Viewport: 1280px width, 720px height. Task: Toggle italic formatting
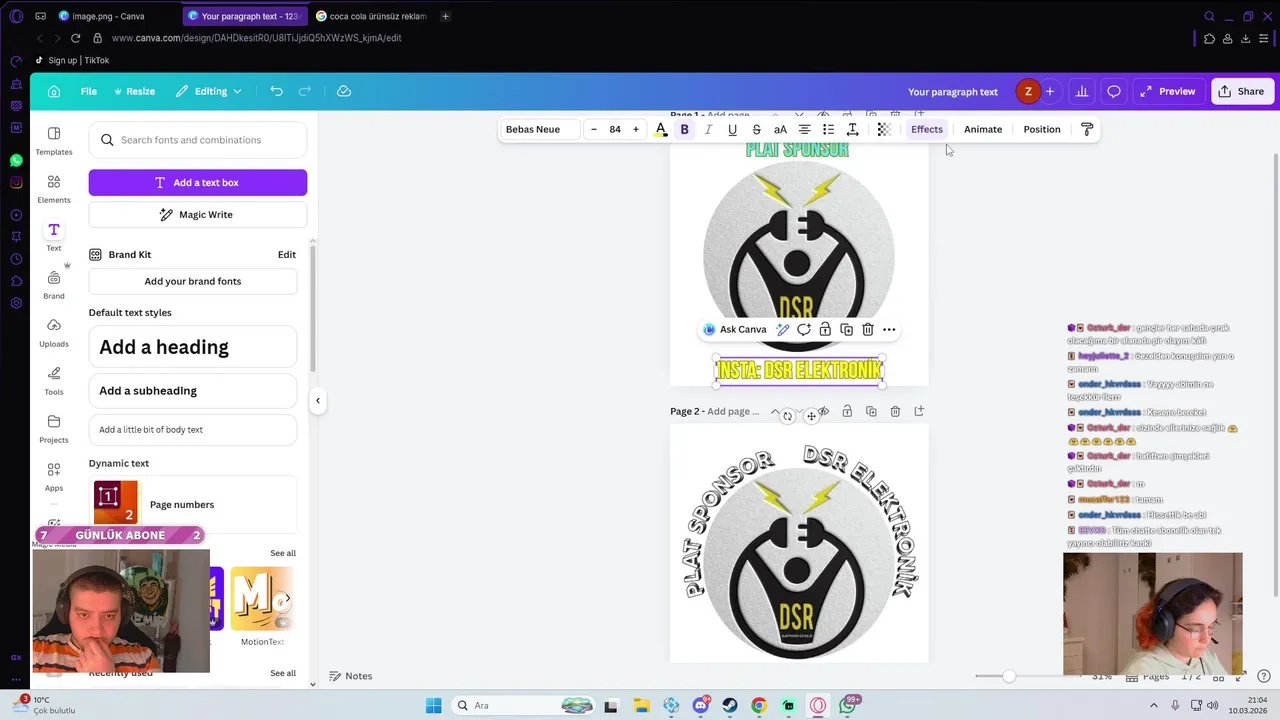pyautogui.click(x=709, y=129)
